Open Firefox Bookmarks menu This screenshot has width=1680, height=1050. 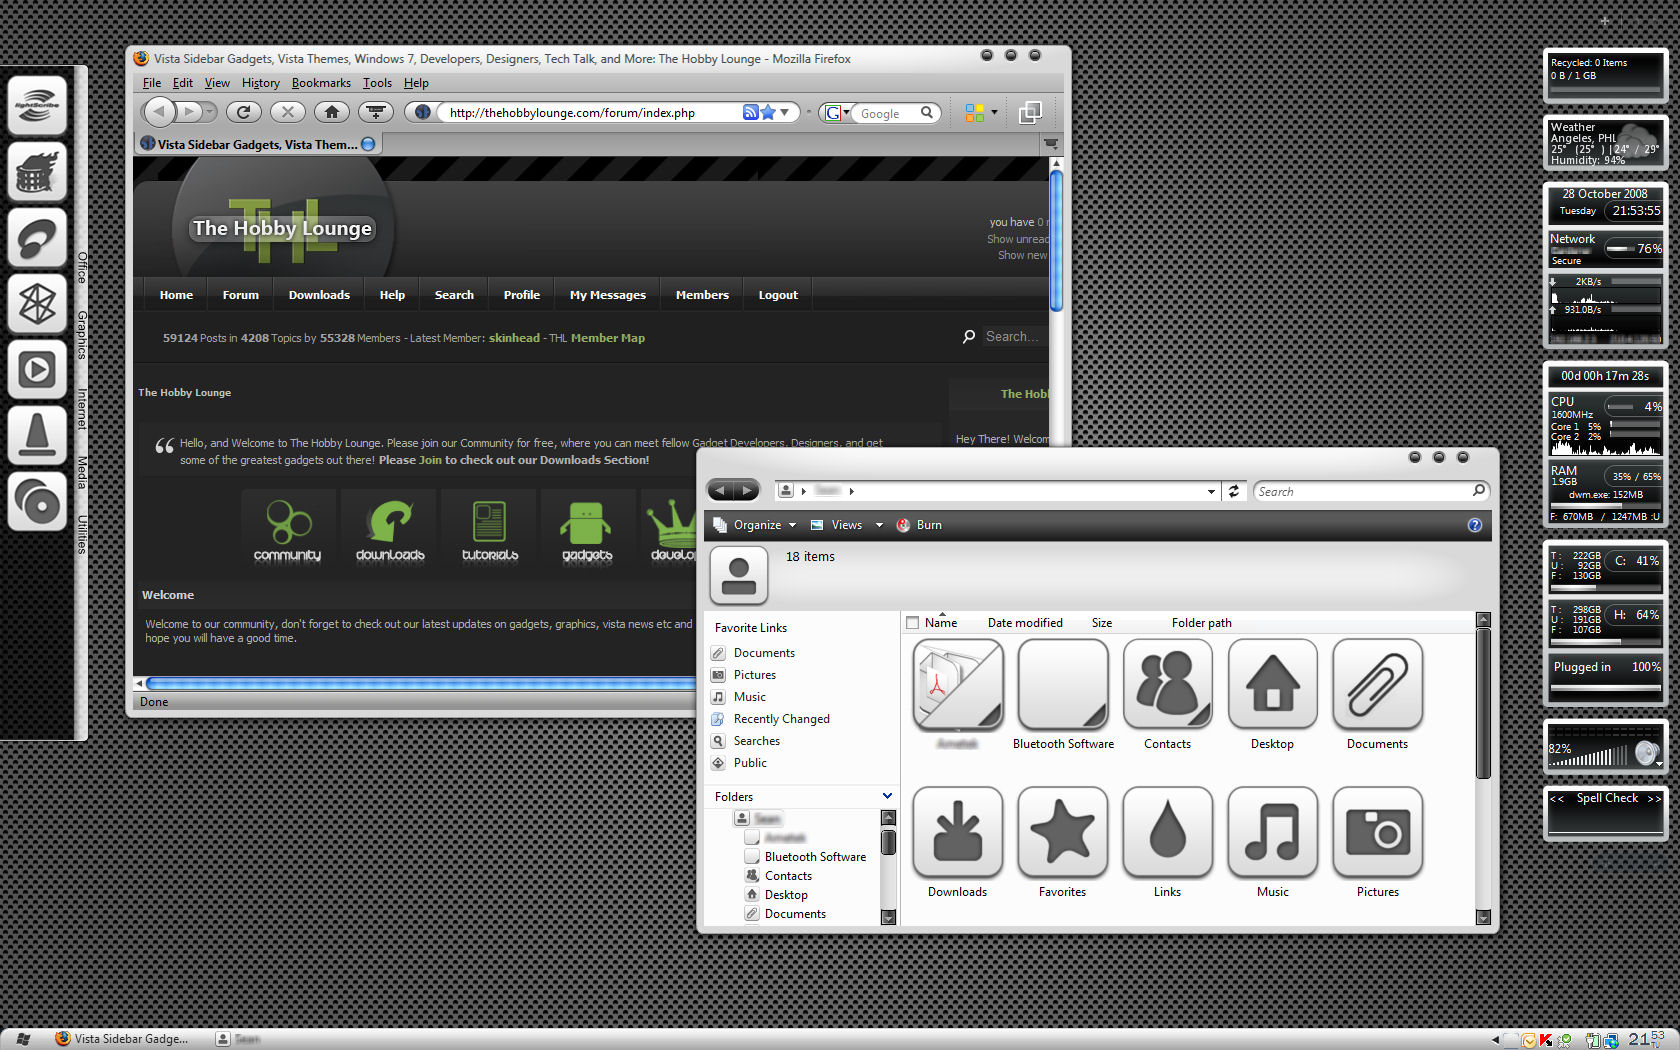321,83
